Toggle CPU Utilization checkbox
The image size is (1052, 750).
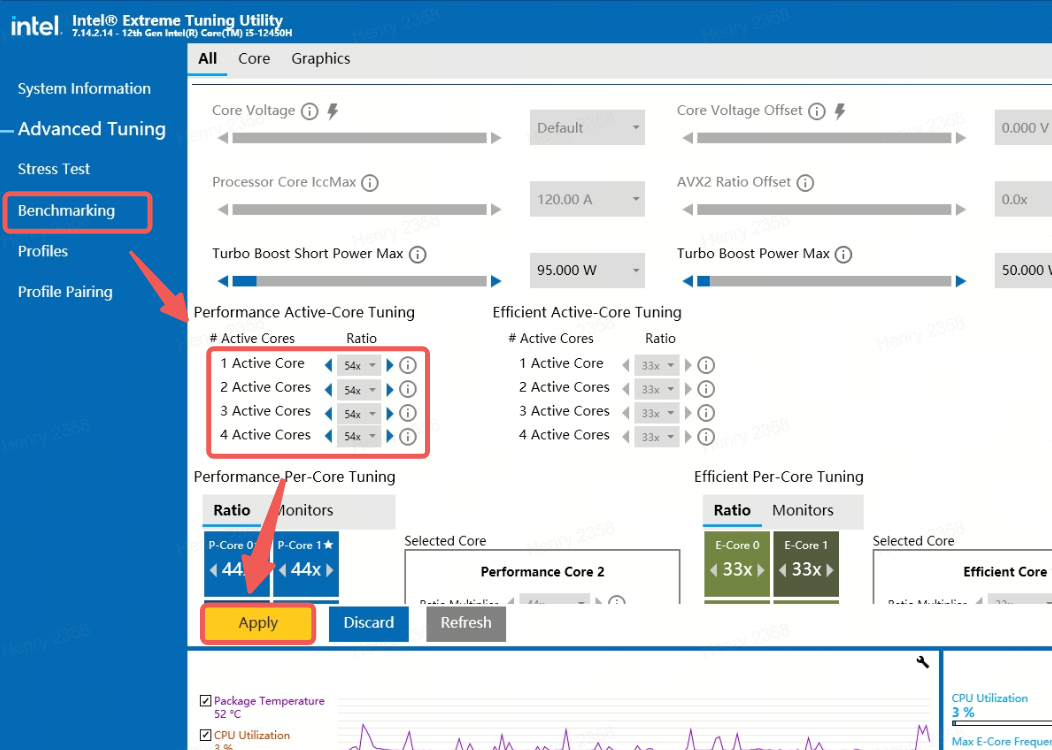(x=206, y=735)
